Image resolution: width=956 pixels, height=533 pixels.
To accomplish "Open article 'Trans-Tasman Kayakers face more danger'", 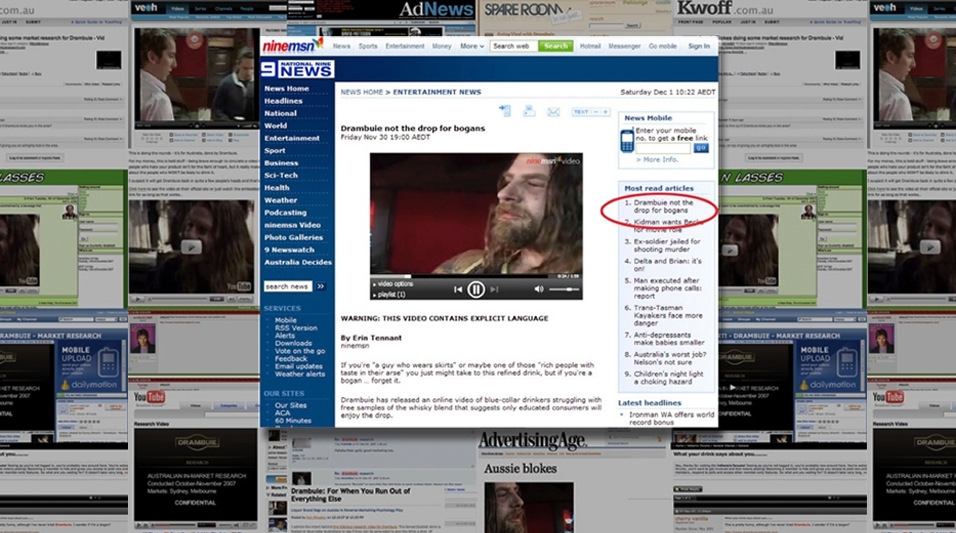I will (668, 315).
